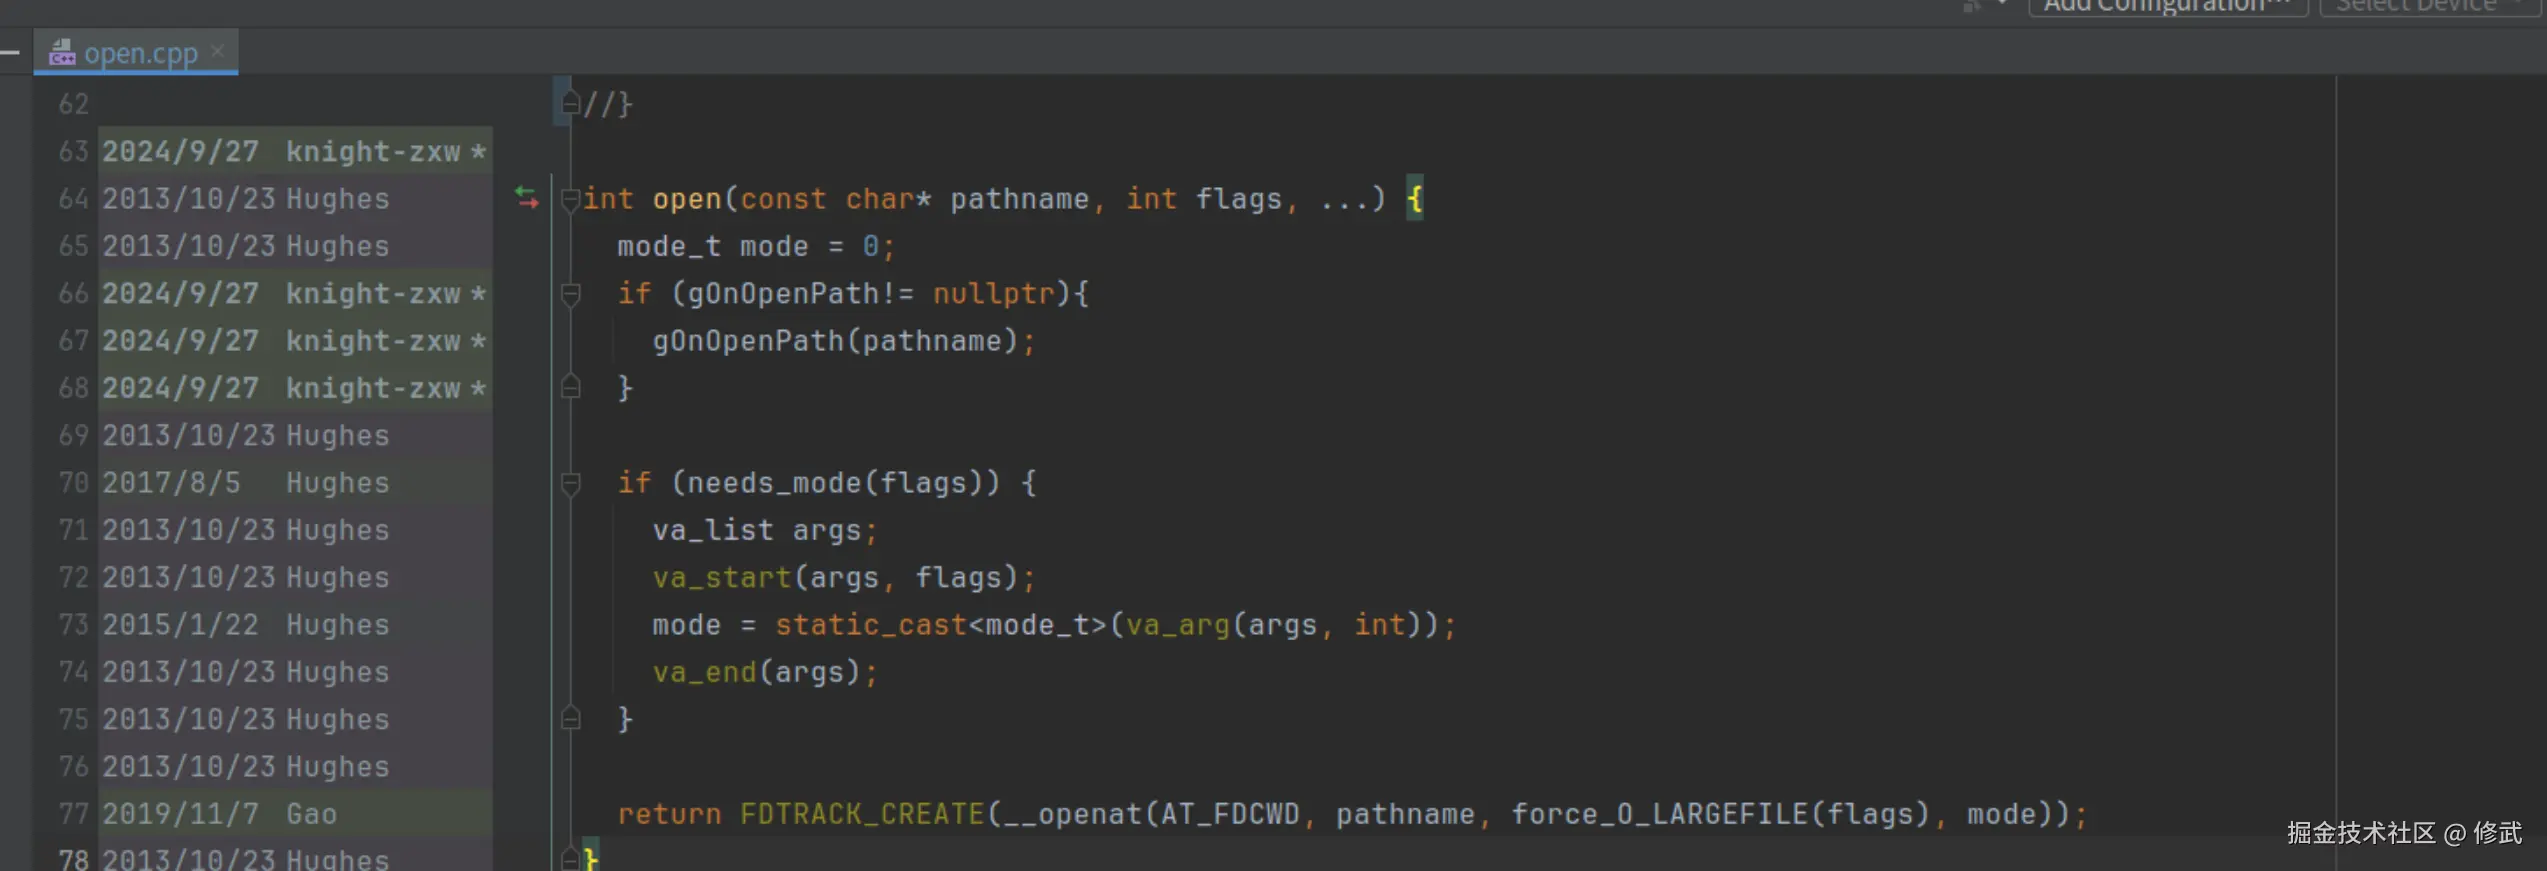Click blame annotation on line 66
This screenshot has height=871, width=2547.
point(294,294)
